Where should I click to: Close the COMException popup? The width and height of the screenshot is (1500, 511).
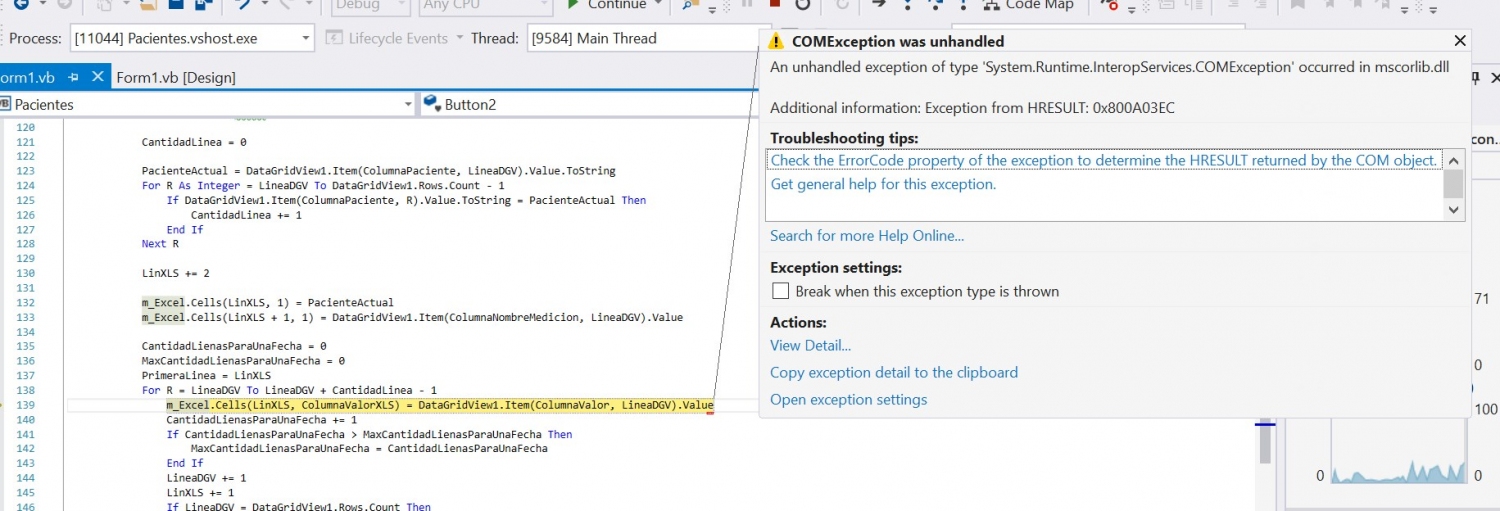click(1460, 41)
